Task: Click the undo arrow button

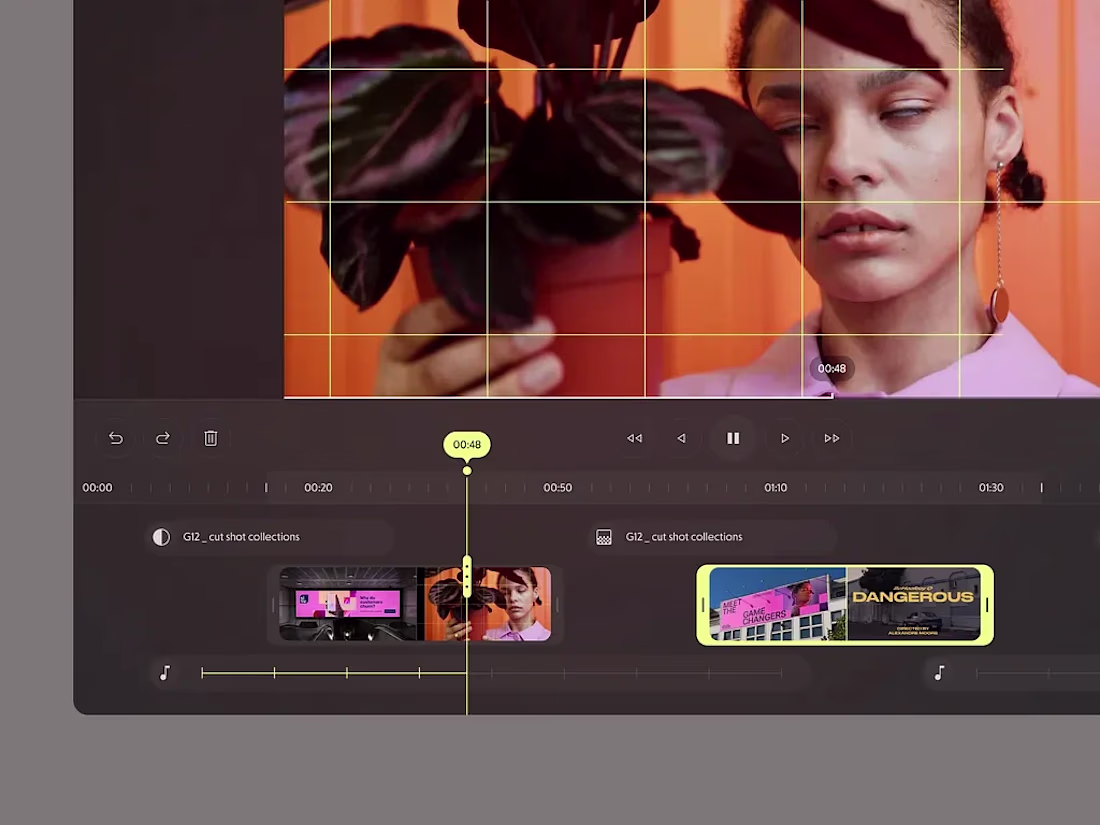Action: point(116,438)
